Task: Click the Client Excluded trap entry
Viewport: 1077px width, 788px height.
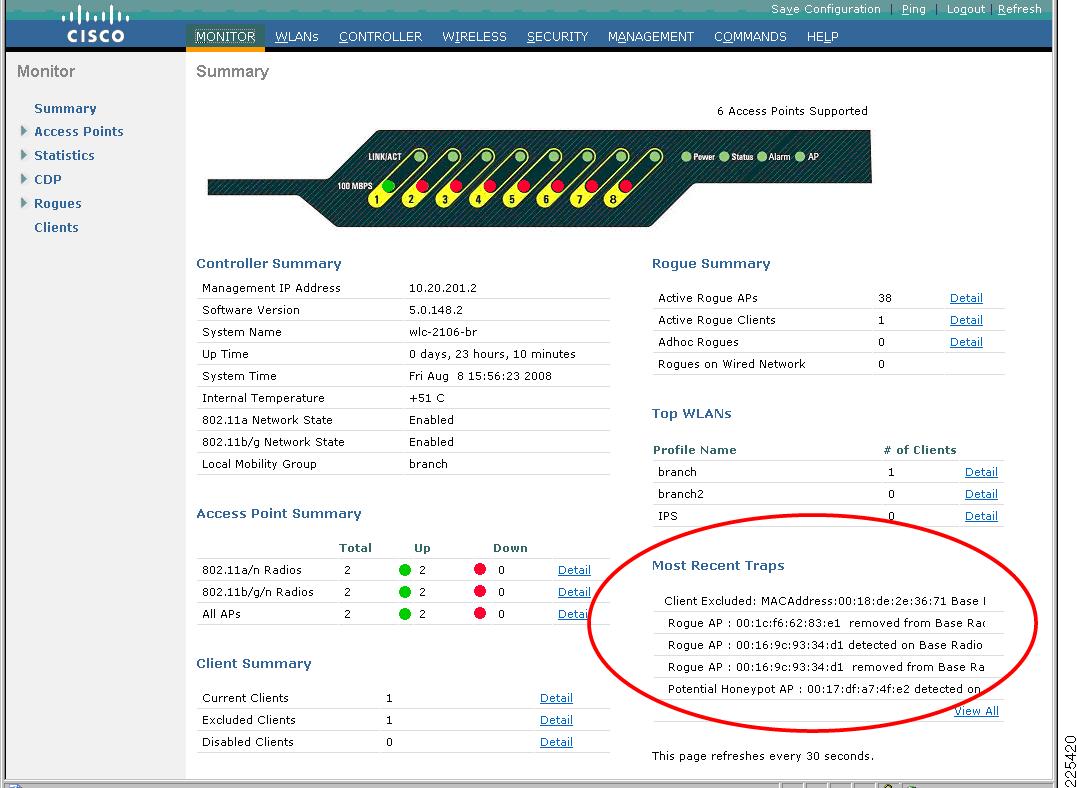Action: tap(824, 601)
